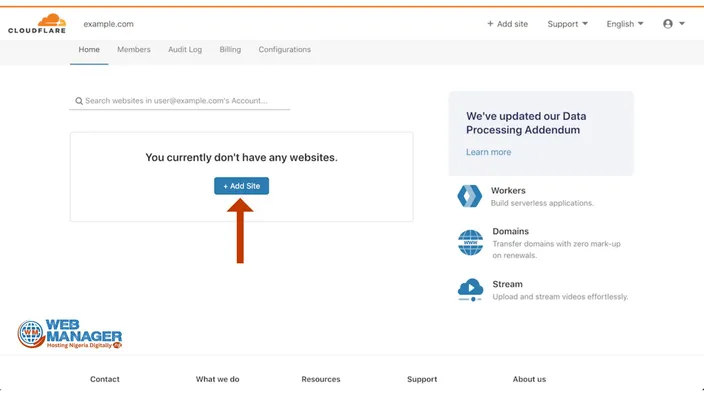Image resolution: width=704 pixels, height=396 pixels.
Task: Click the Stream cloud play icon
Action: point(471,290)
